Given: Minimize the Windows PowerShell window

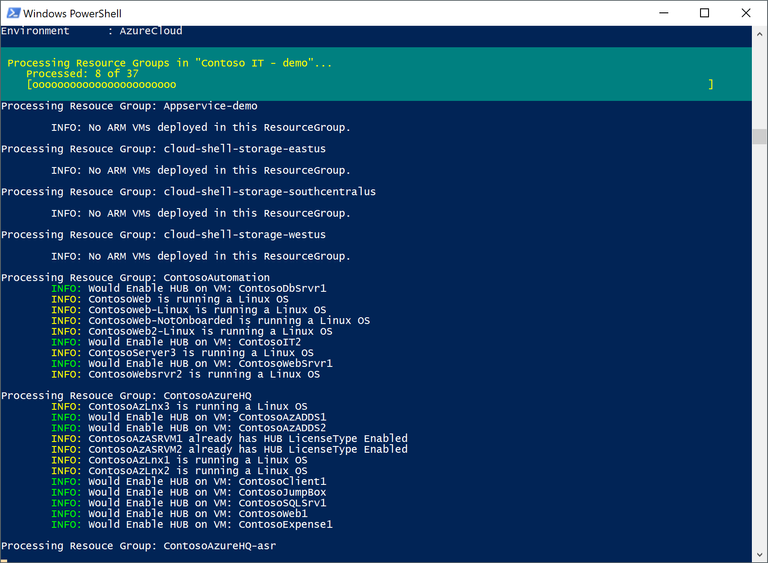Looking at the screenshot, I should pyautogui.click(x=664, y=13).
